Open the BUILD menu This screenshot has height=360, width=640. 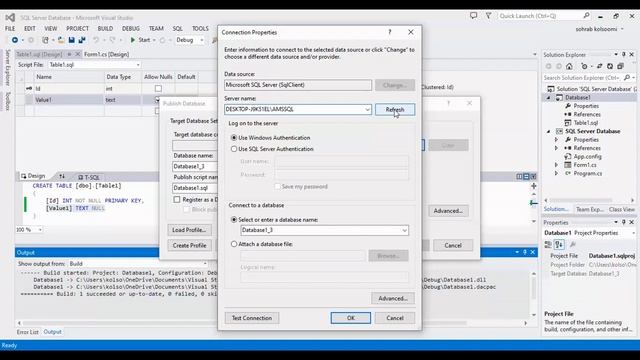tap(105, 29)
